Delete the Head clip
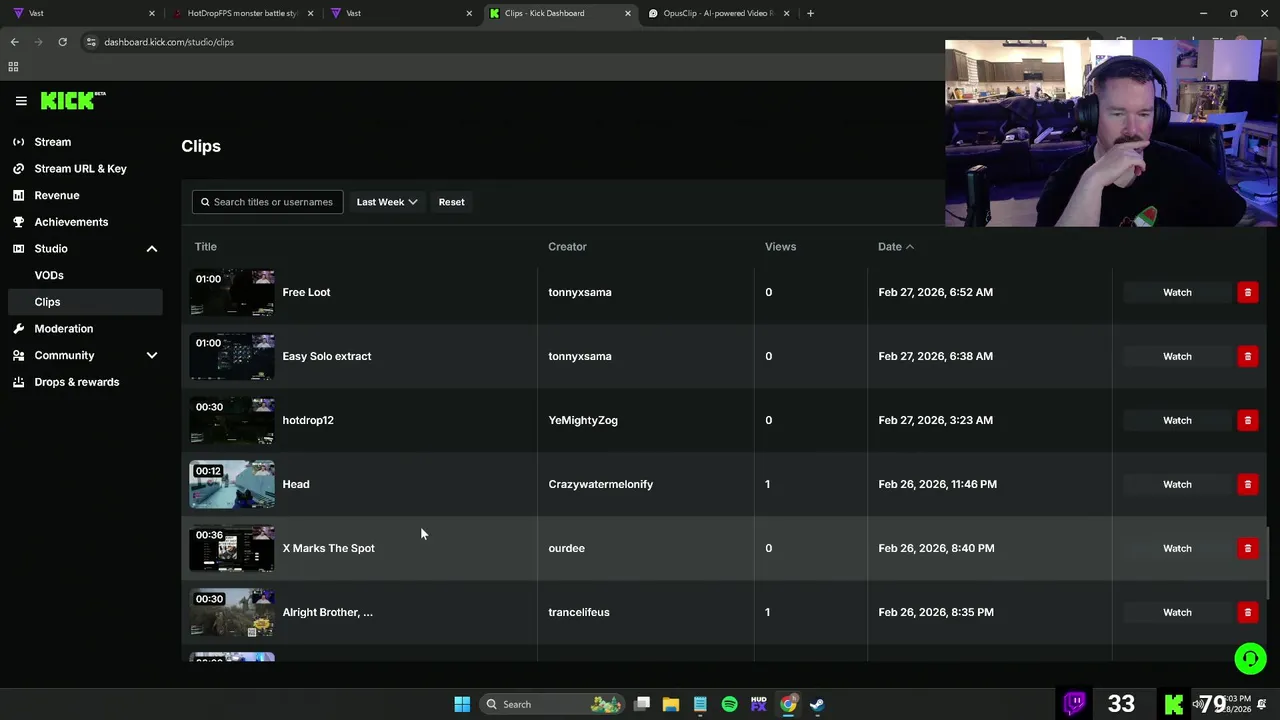Screen dimensions: 1280x720 1247,484
